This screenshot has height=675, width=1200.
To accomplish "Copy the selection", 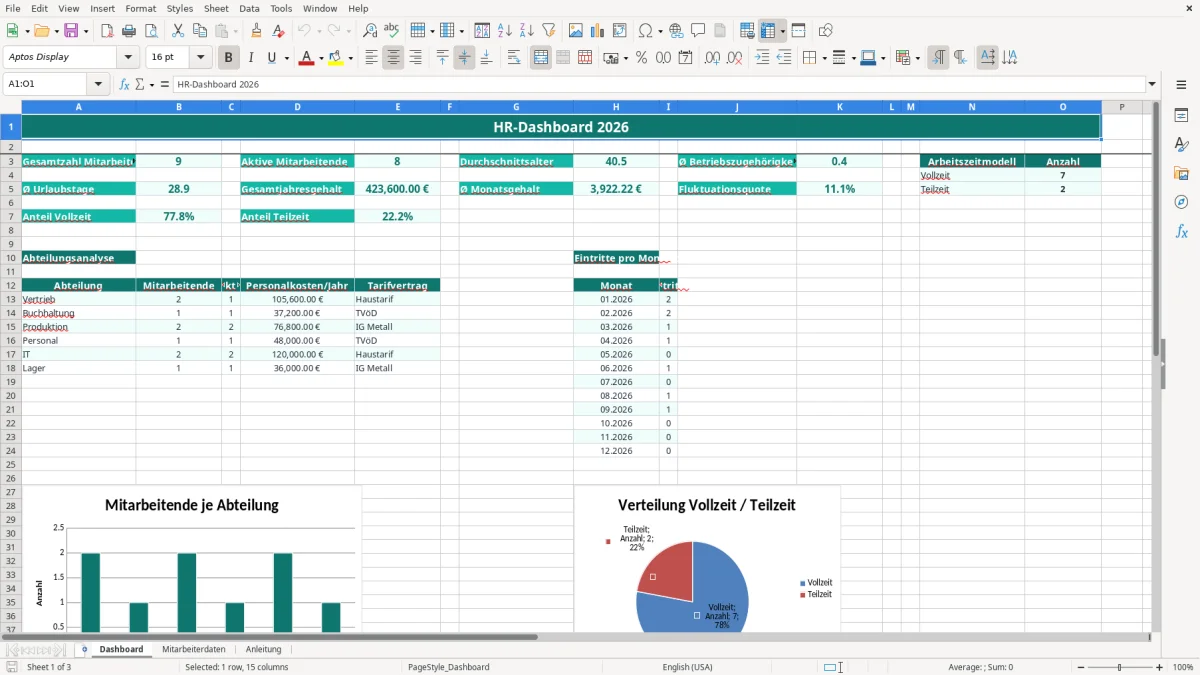I will pos(200,31).
